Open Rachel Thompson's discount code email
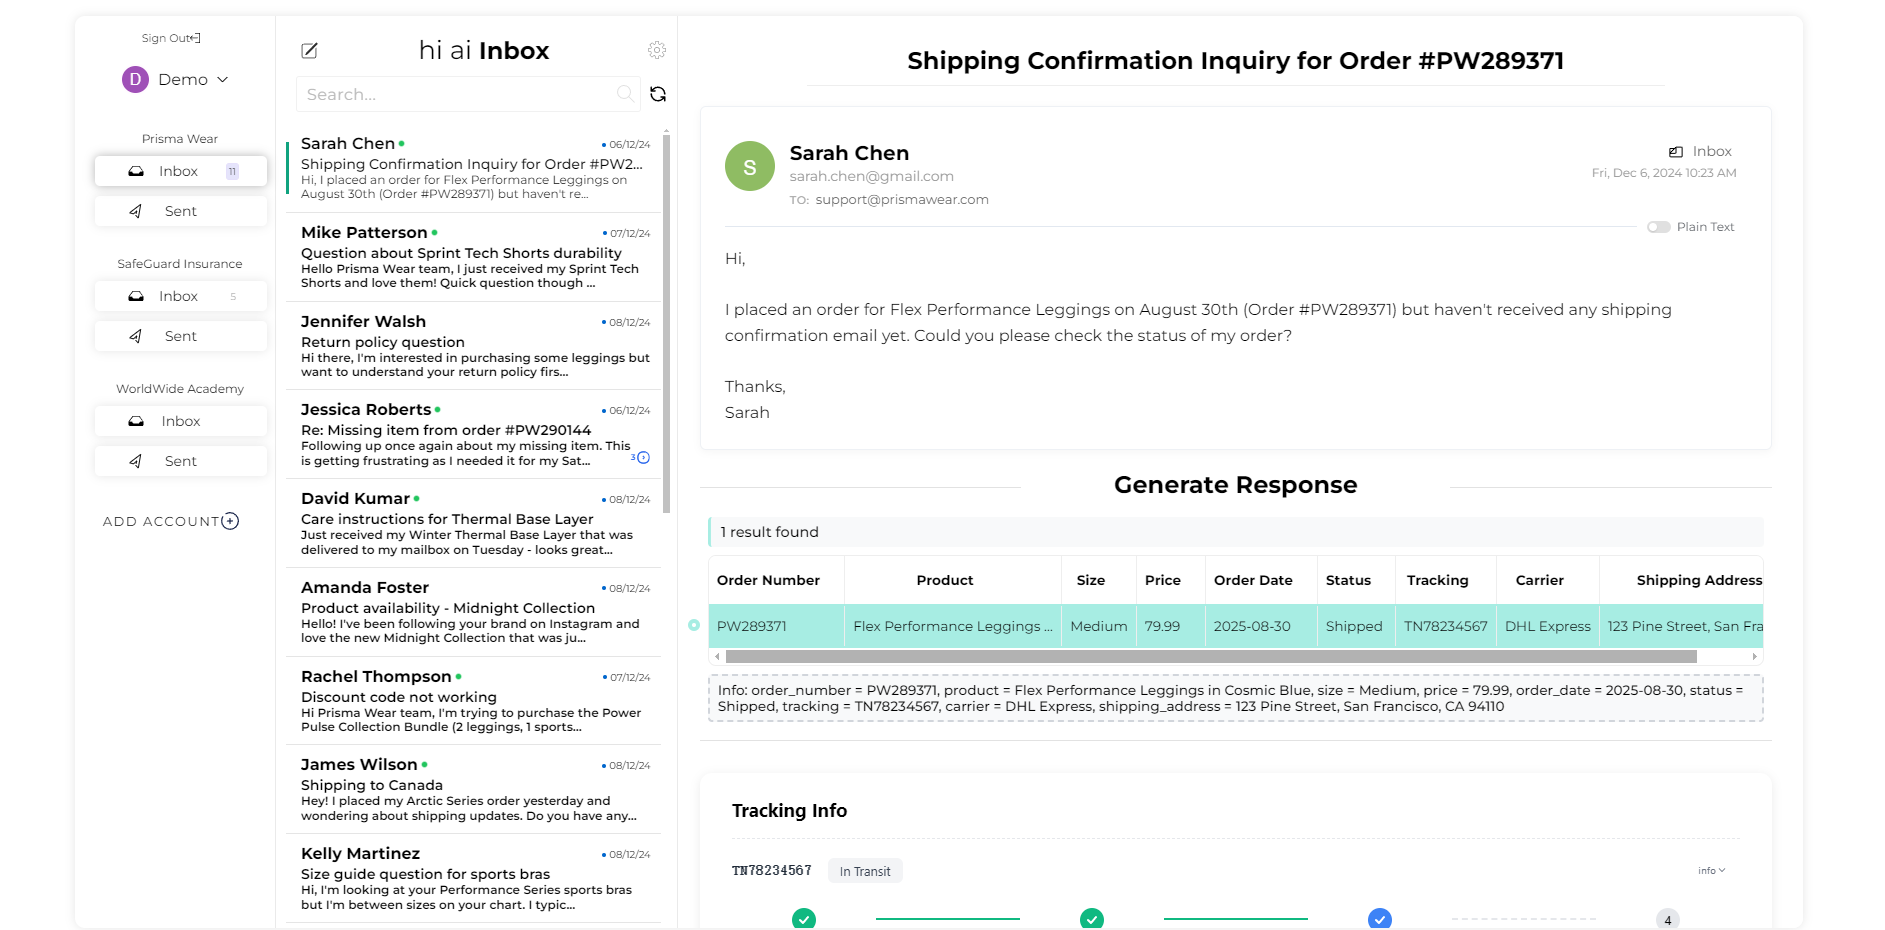The image size is (1885, 930). [x=474, y=700]
